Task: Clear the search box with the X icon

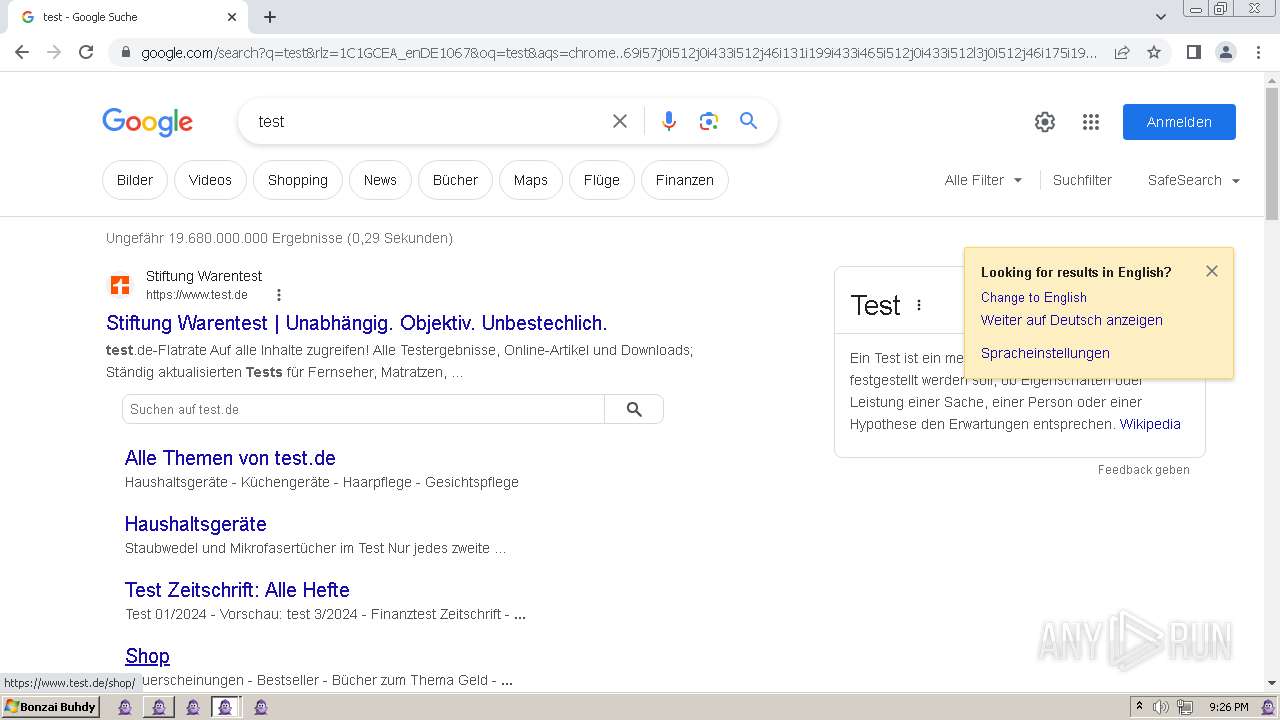Action: click(620, 121)
